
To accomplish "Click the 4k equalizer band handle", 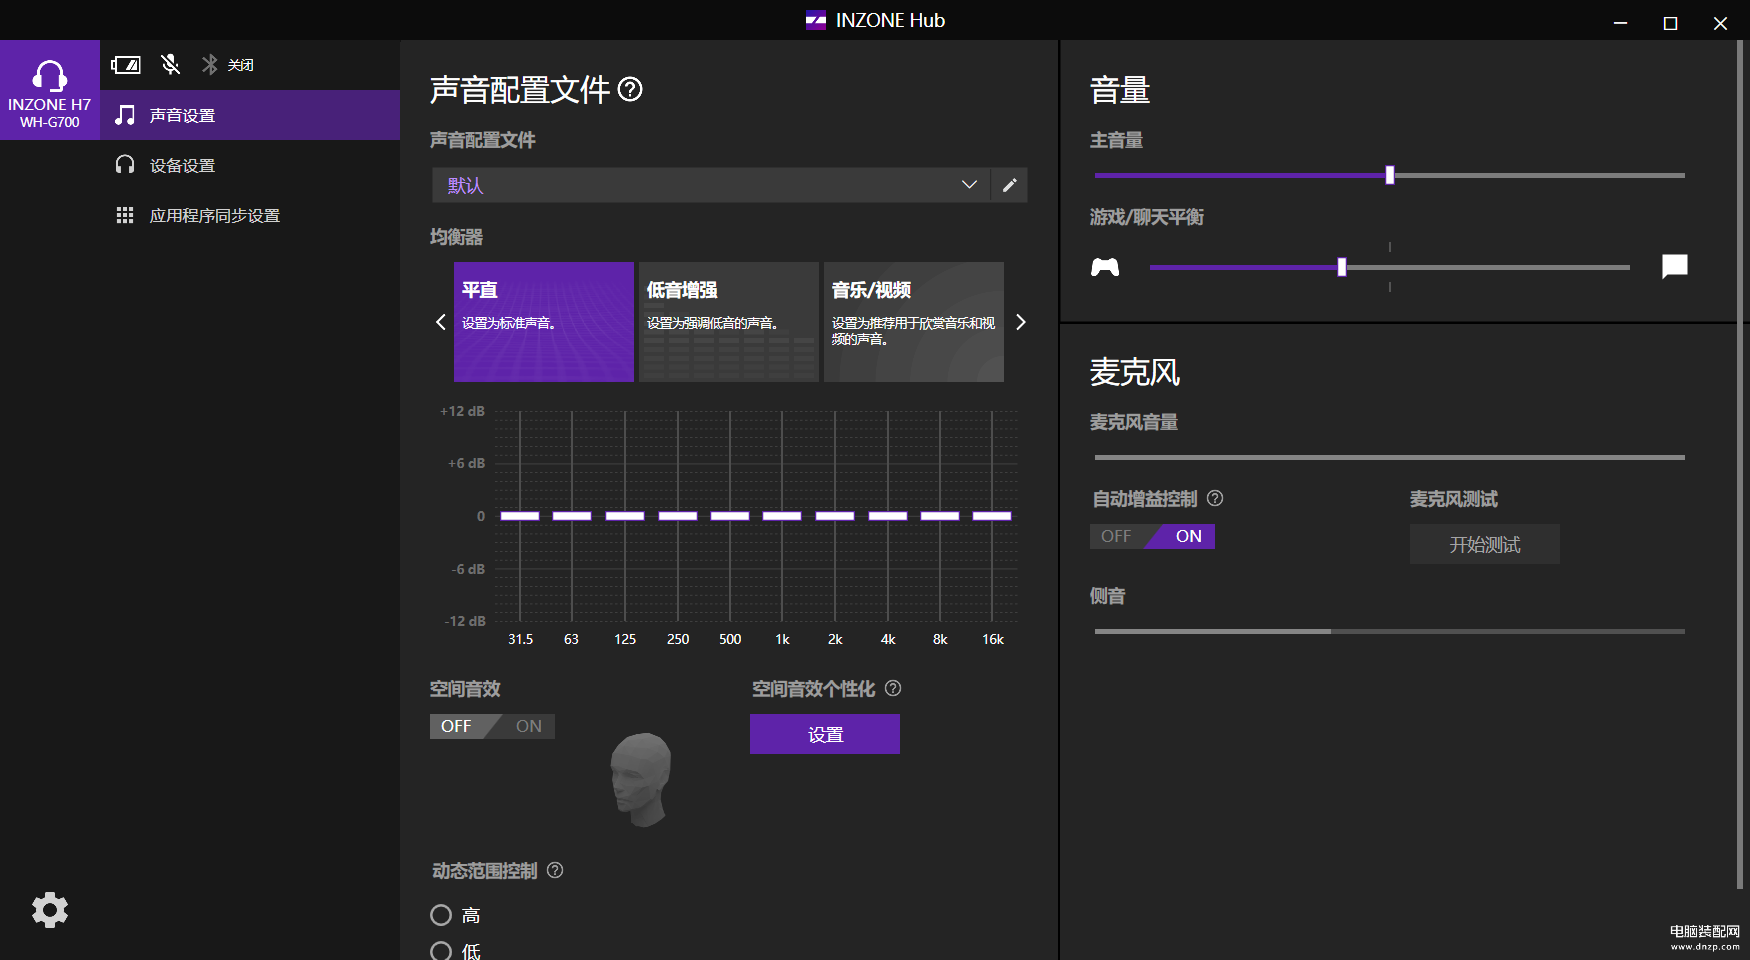I will pos(888,516).
